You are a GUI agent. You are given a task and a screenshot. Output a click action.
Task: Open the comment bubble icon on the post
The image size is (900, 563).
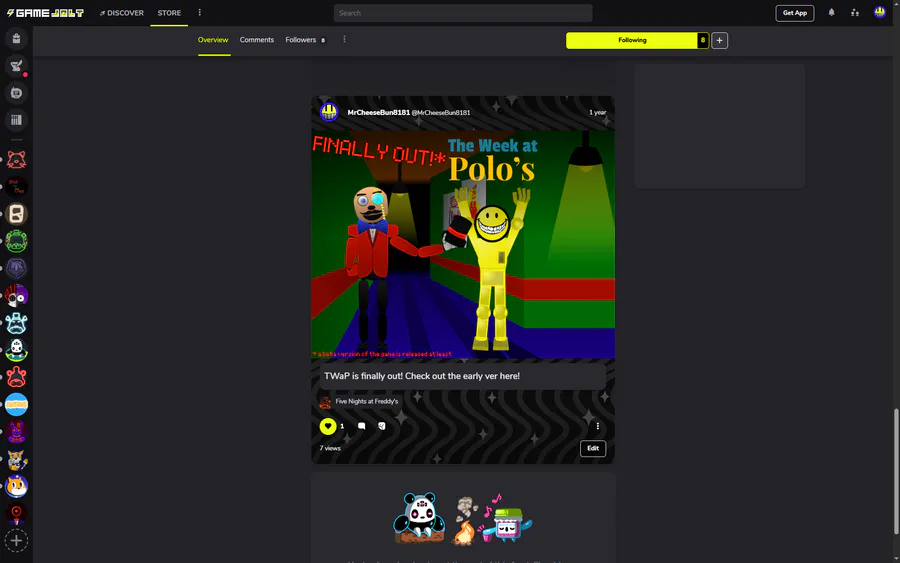coord(362,426)
